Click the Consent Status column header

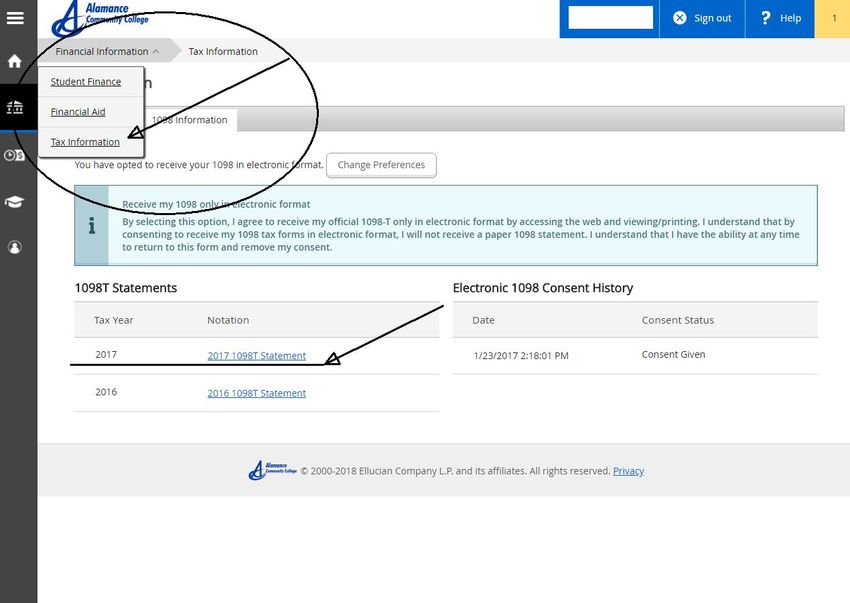pos(678,320)
